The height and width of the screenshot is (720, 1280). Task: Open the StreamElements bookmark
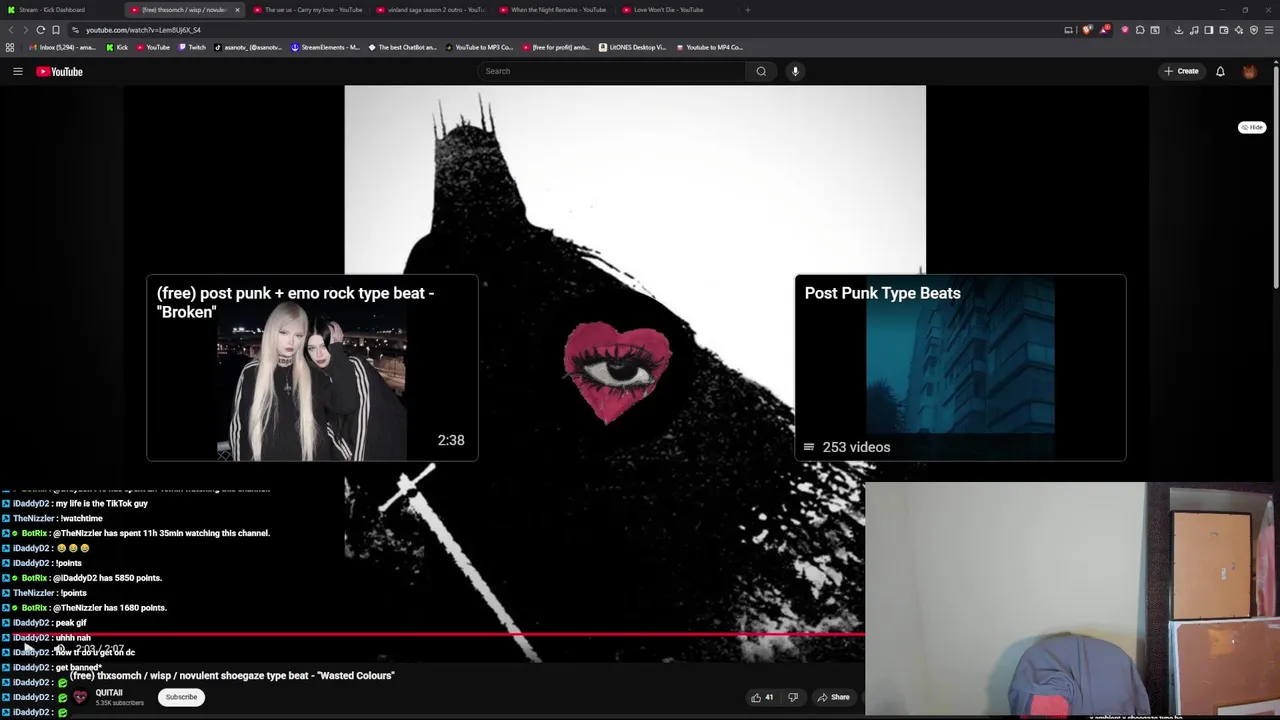(325, 47)
